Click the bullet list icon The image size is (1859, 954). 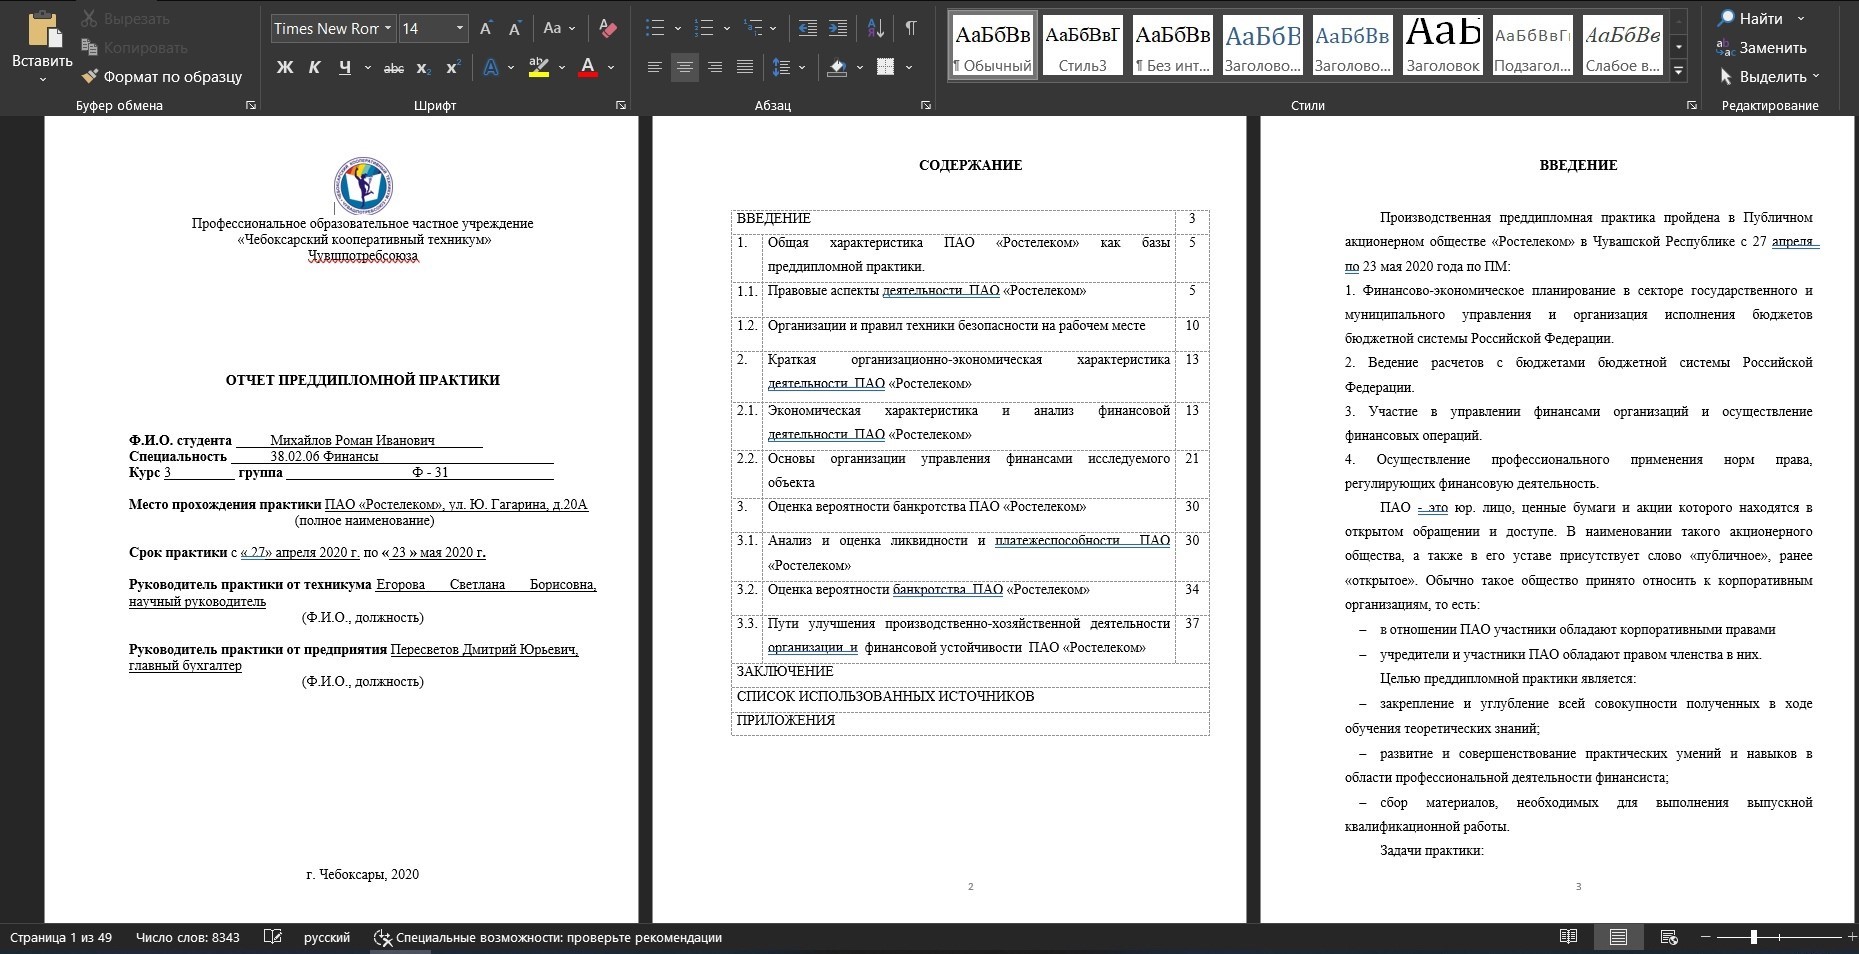[x=655, y=28]
